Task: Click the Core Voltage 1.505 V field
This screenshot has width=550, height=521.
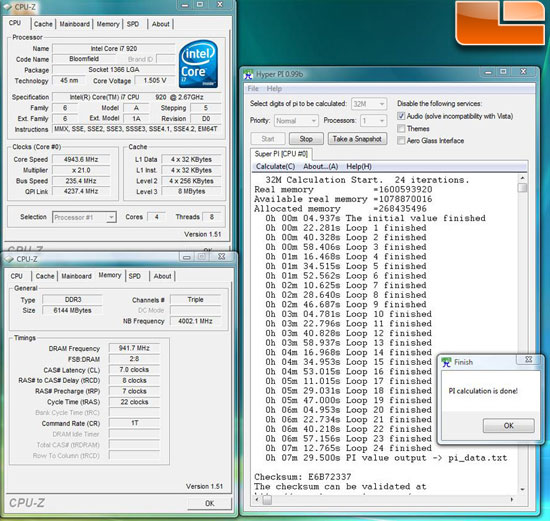Action: [155, 80]
